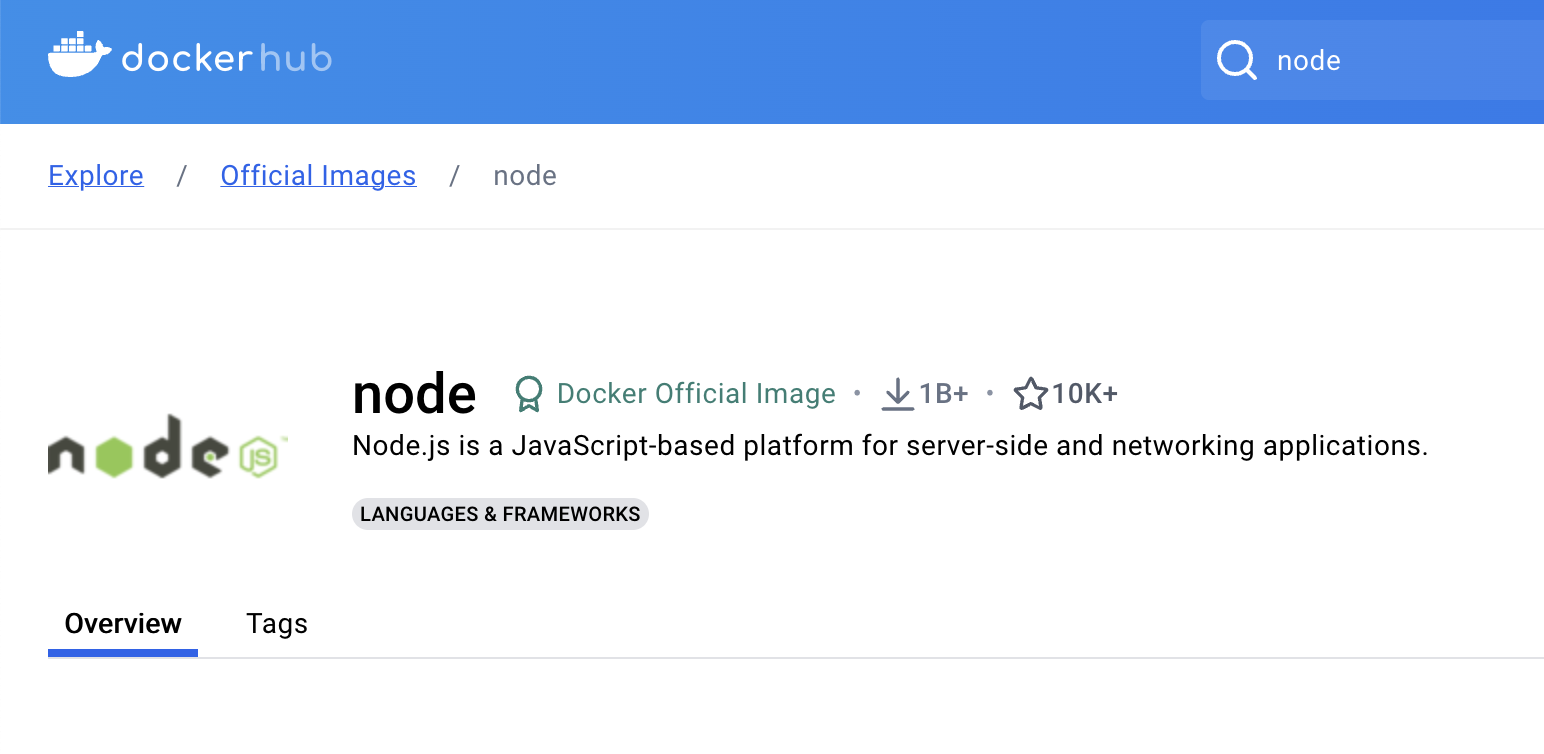Click the Docker Hub whale logo

coord(79,55)
